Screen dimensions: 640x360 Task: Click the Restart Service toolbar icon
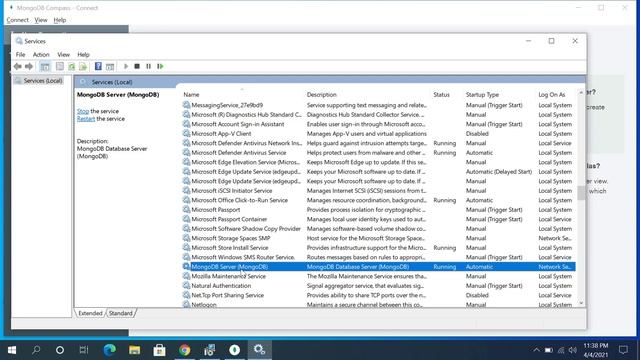(x=160, y=66)
